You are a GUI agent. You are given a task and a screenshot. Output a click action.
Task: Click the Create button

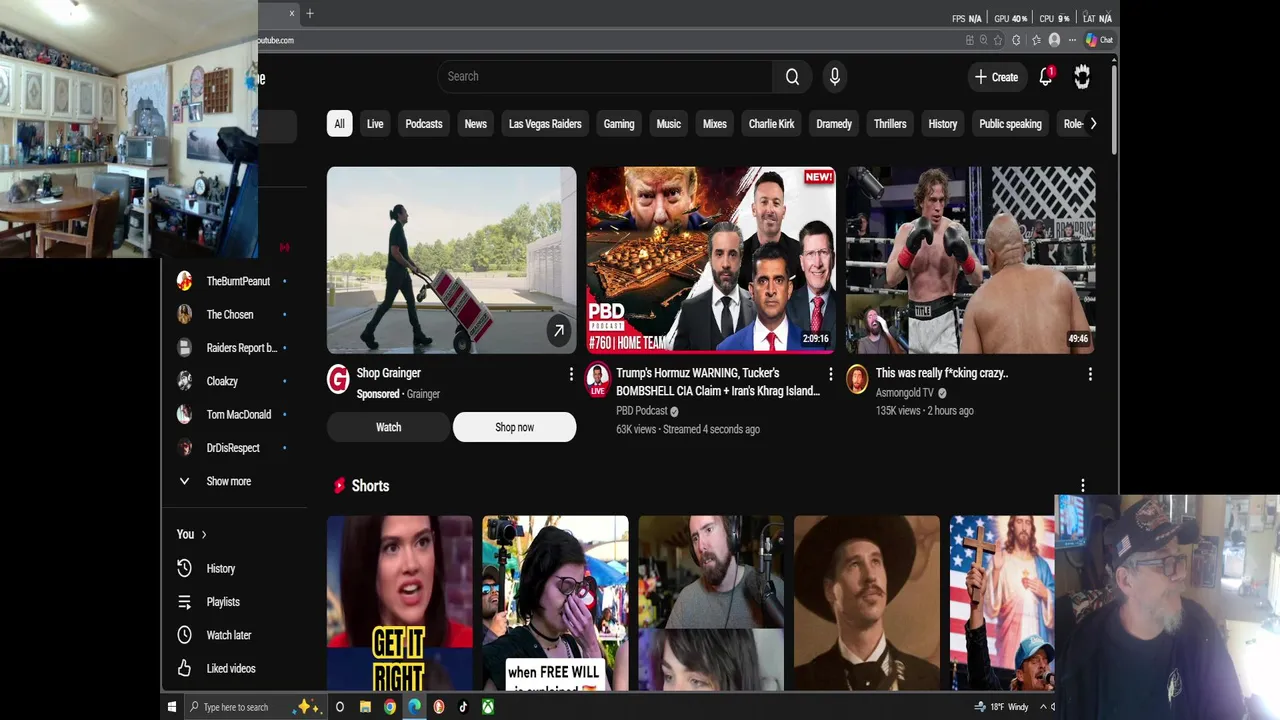click(996, 77)
